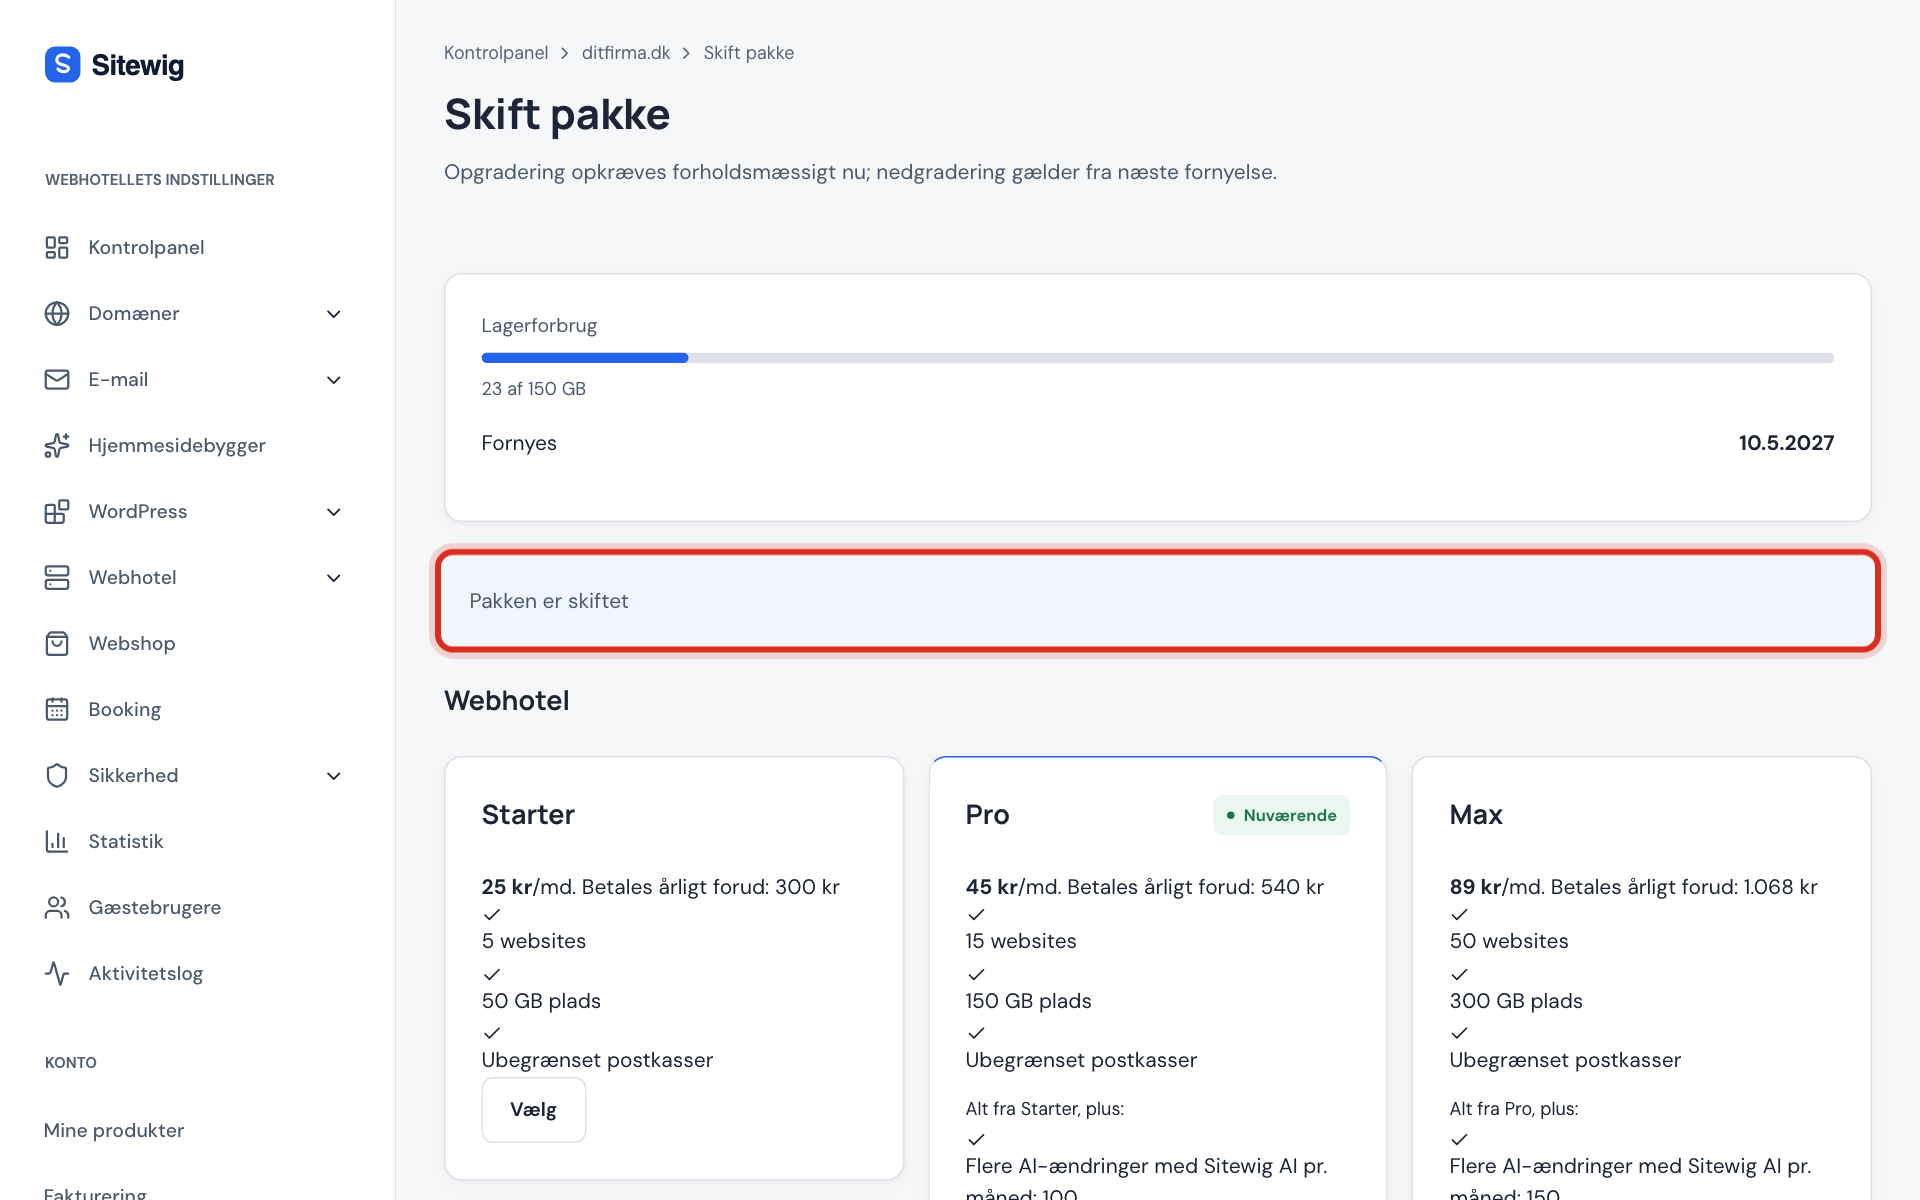This screenshot has width=1920, height=1200.
Task: Click the Aktivitetslog pulse icon
Action: point(57,973)
